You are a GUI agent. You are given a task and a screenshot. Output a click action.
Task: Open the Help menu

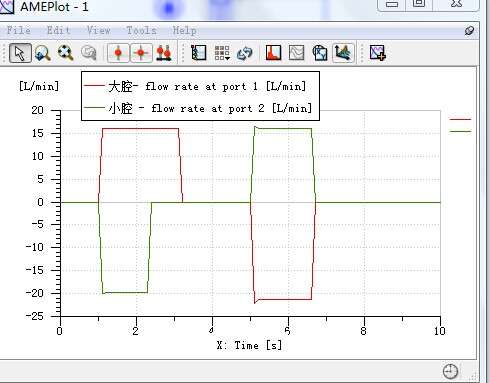click(184, 30)
